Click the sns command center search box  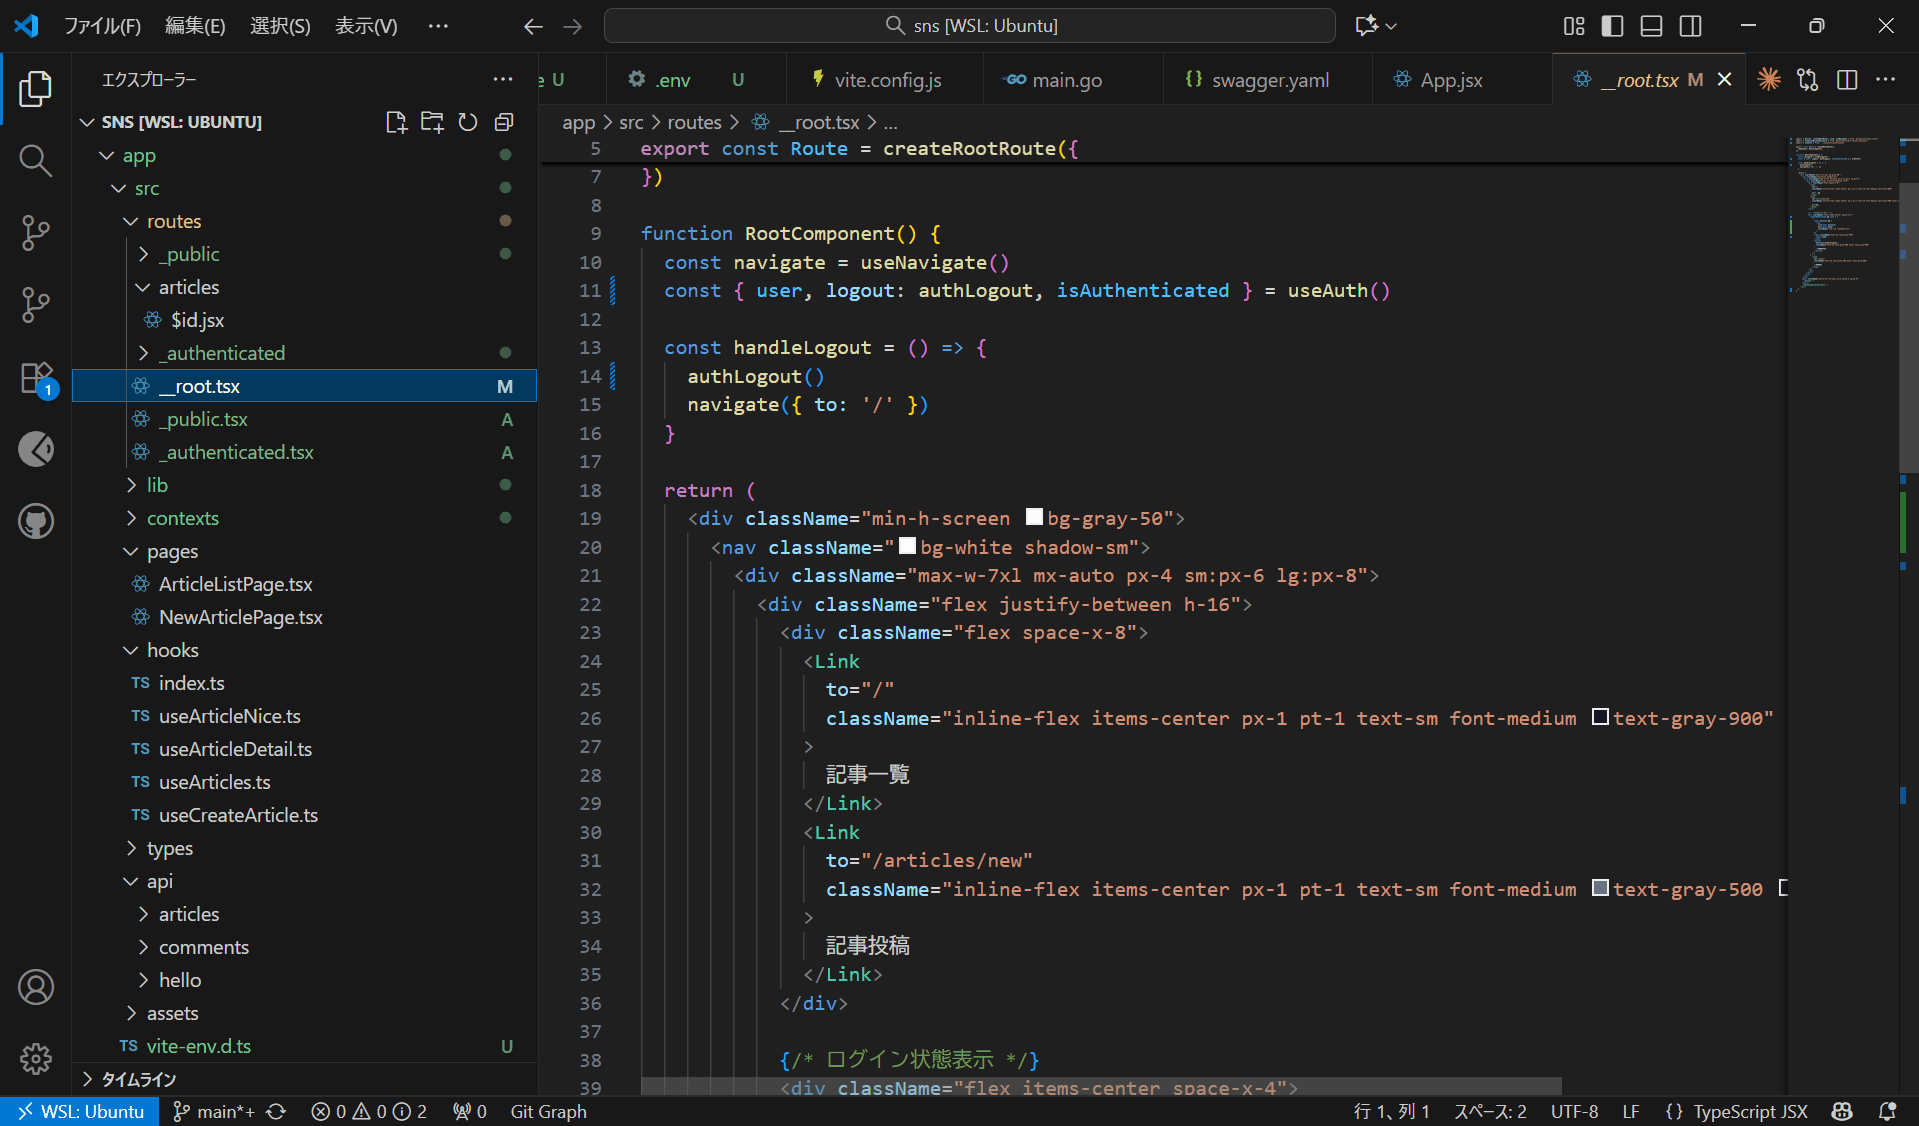tap(970, 26)
